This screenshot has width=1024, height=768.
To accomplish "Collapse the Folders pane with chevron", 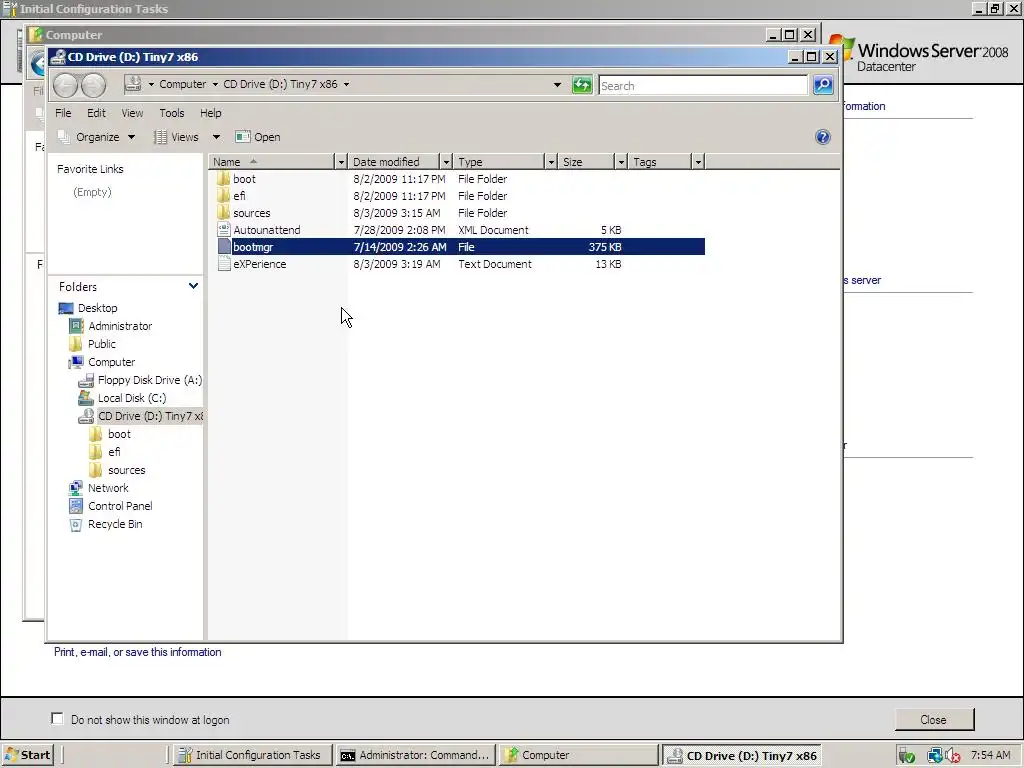I will (x=193, y=286).
